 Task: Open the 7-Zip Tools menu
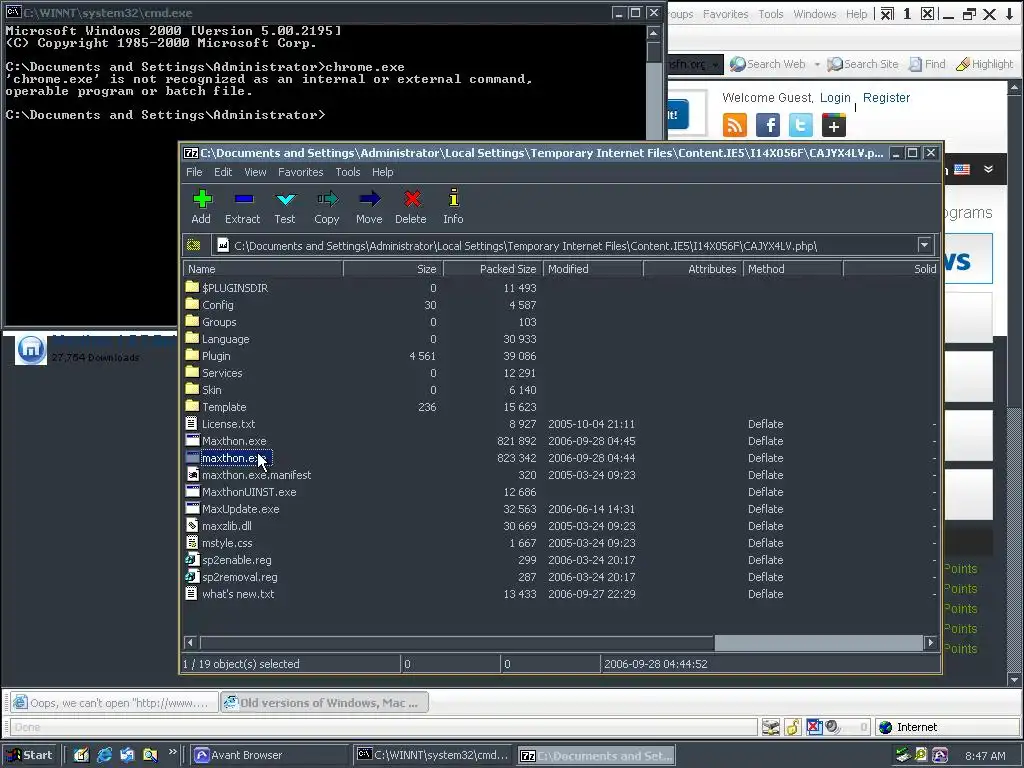click(347, 172)
